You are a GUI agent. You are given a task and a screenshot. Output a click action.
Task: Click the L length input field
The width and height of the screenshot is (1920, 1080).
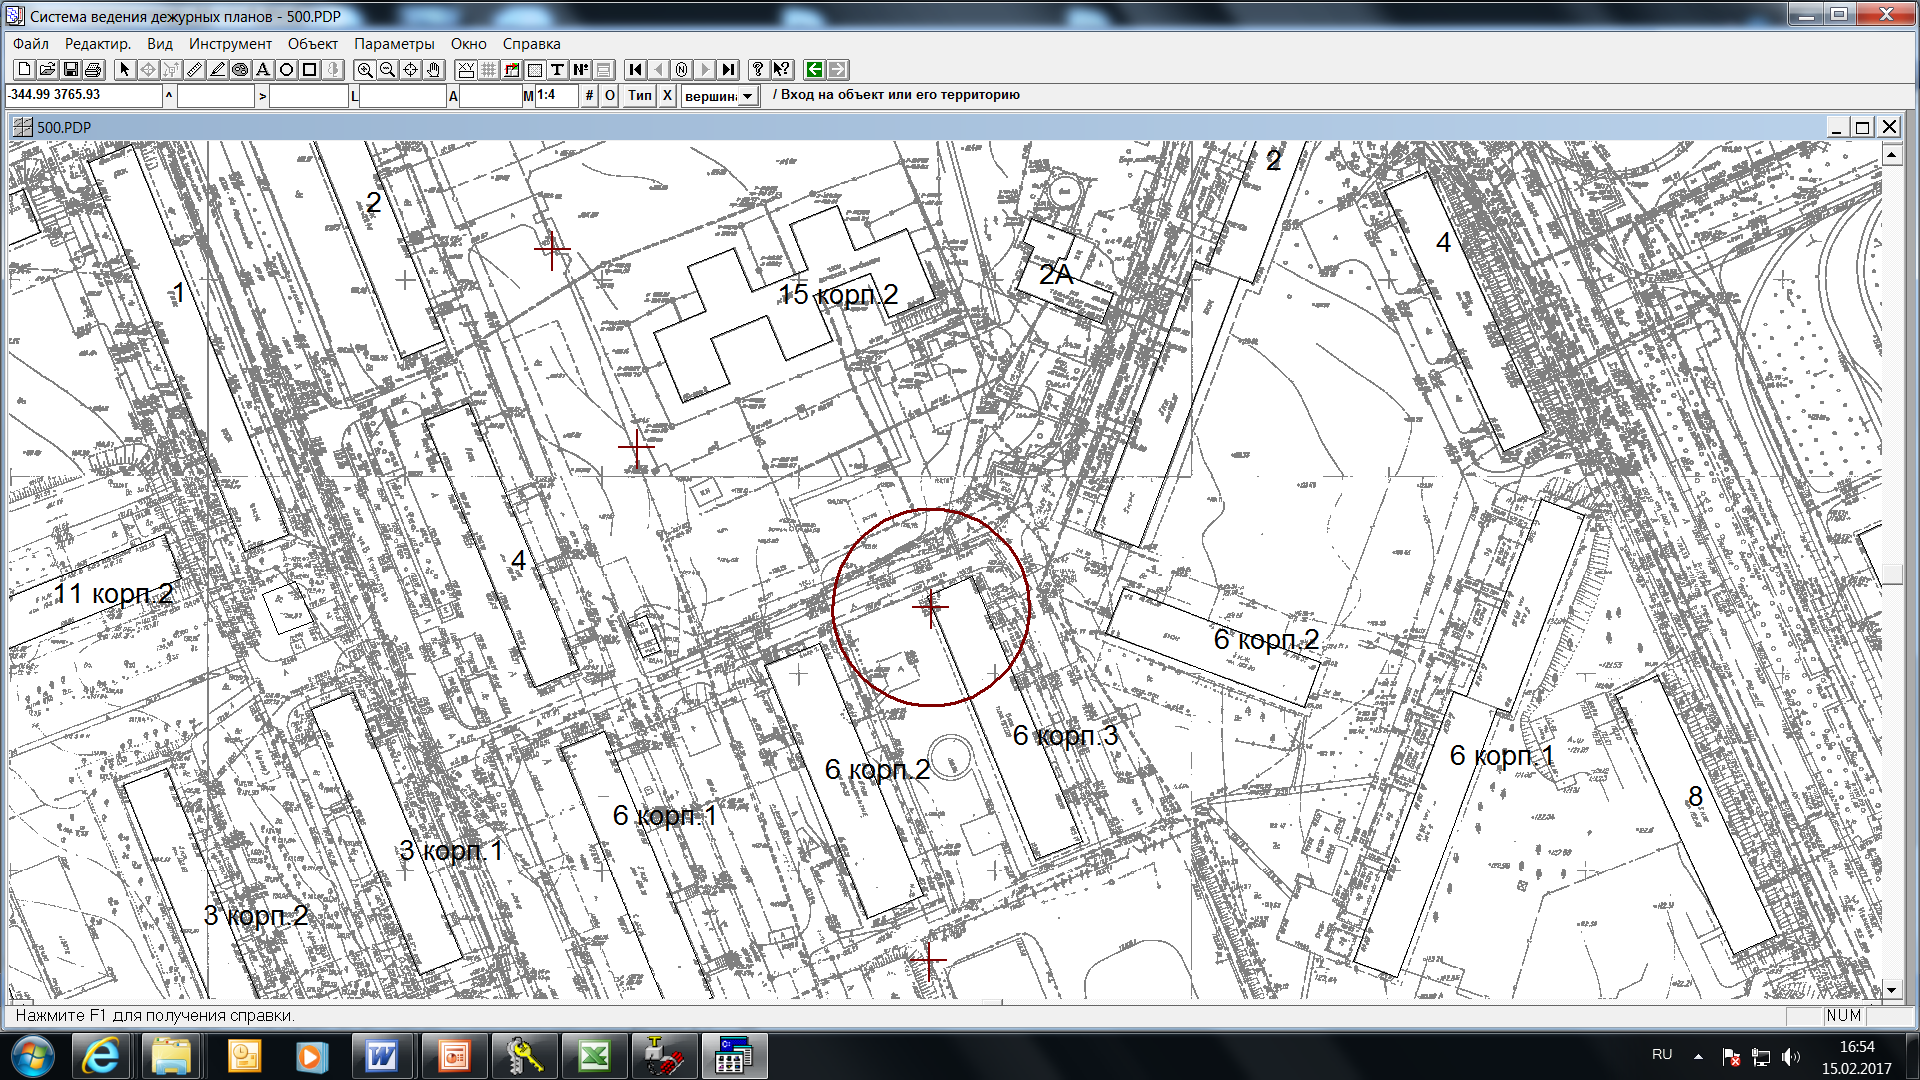[402, 96]
